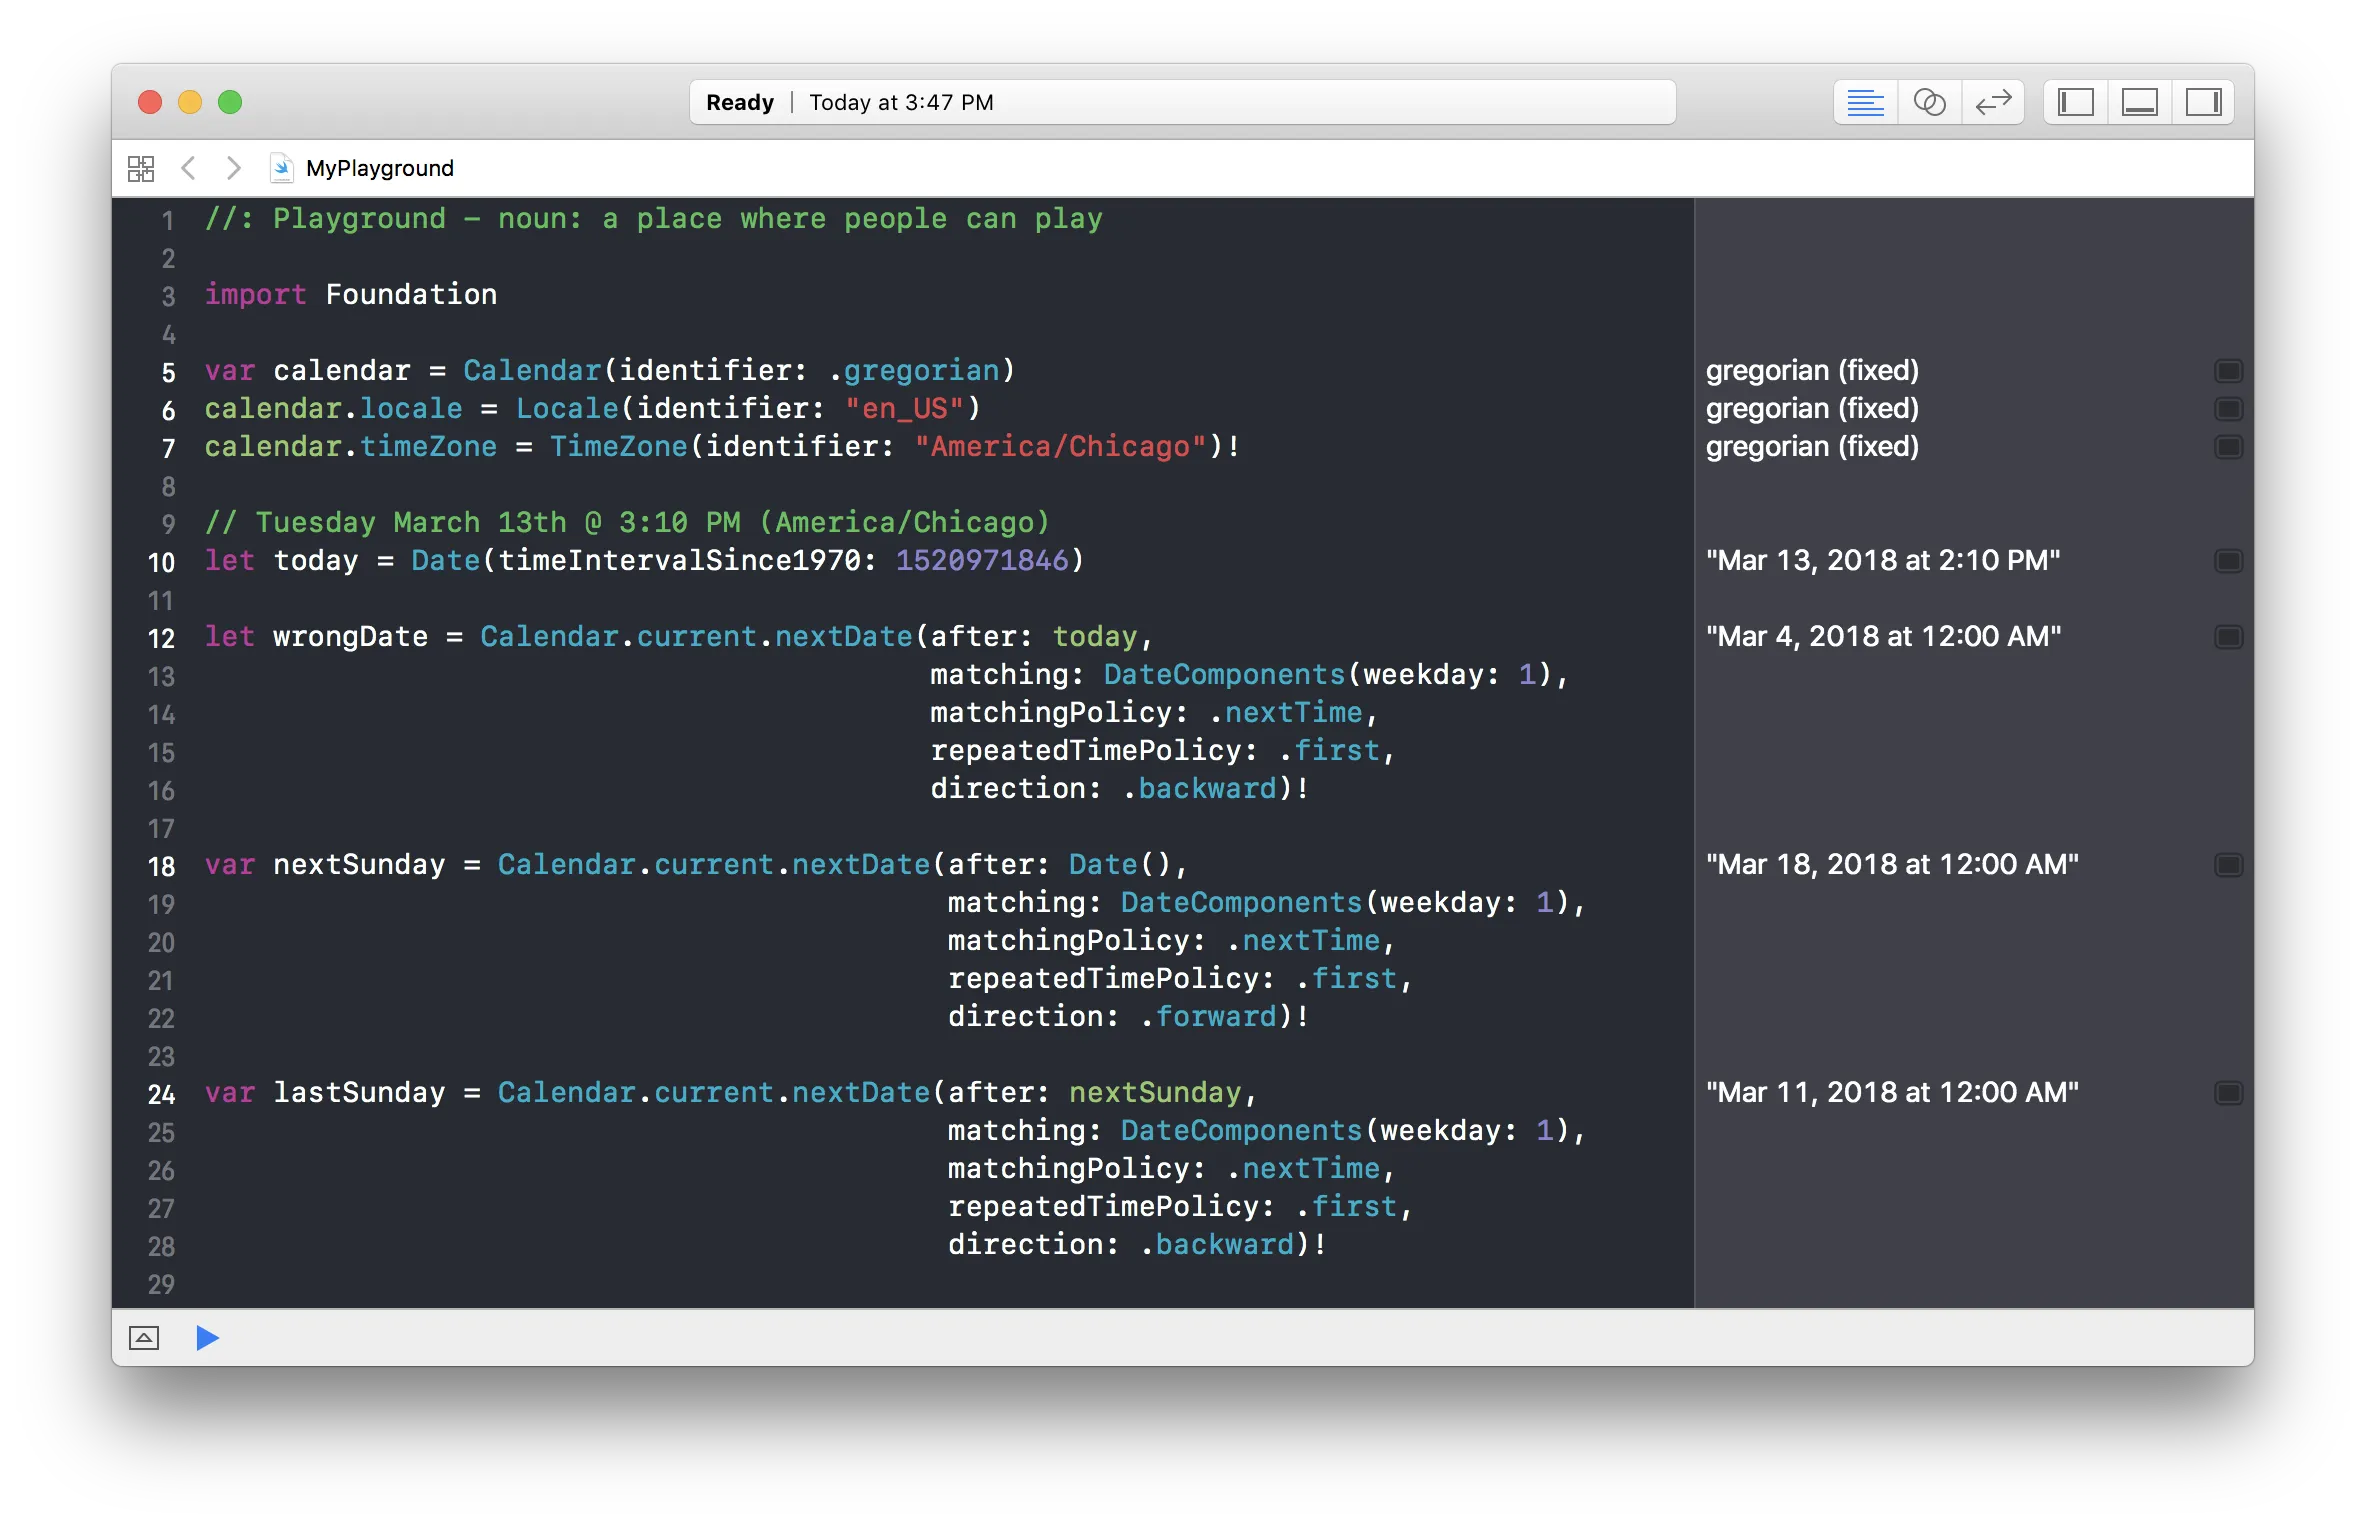
Task: Click the first gregorian (fixed) result
Action: [1812, 371]
